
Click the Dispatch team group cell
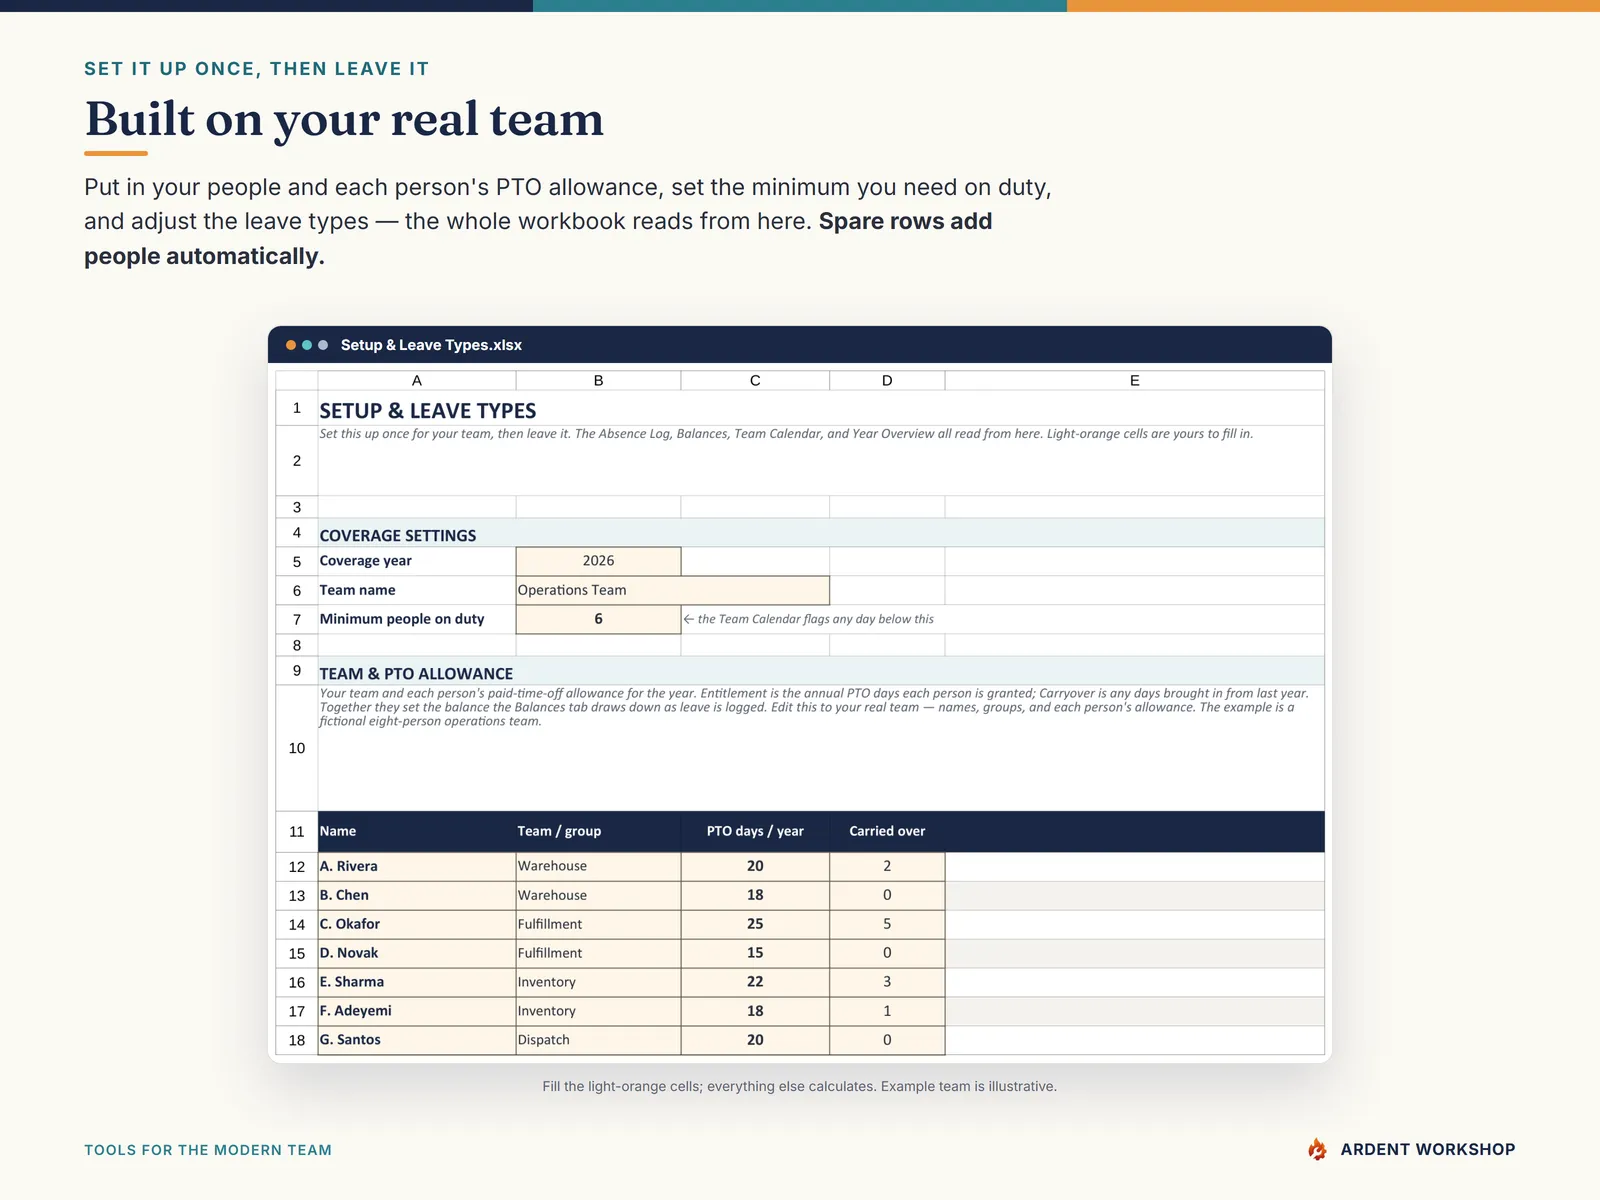(598, 1040)
